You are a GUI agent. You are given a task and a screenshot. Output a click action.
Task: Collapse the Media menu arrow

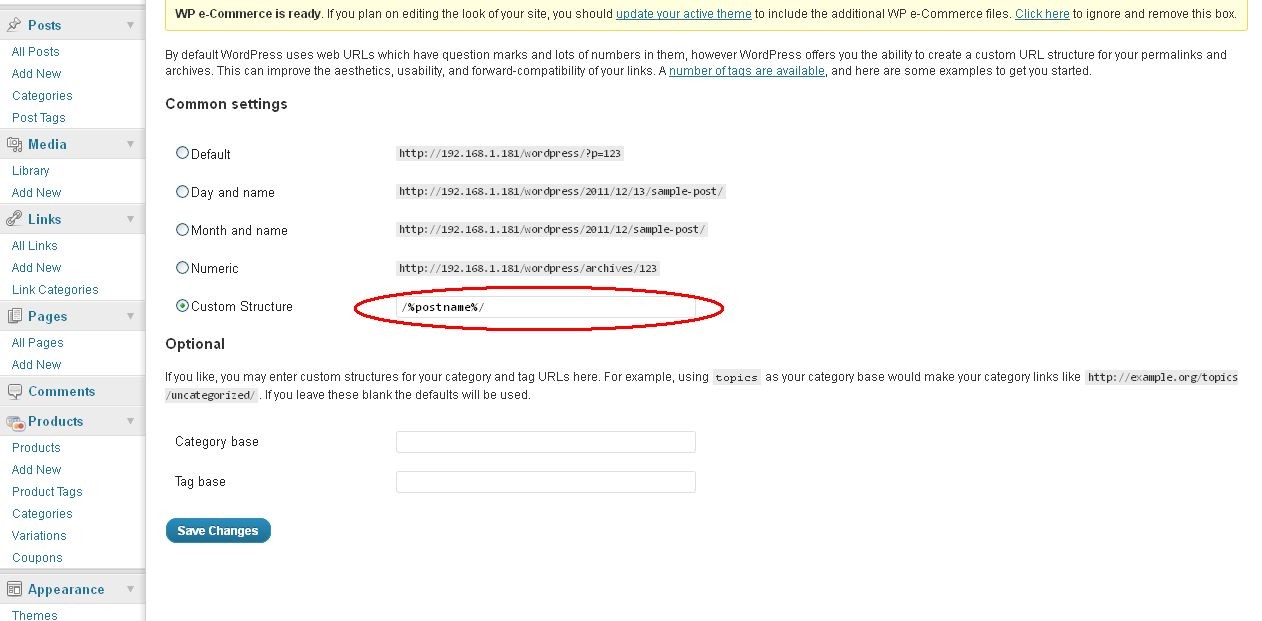coord(130,144)
